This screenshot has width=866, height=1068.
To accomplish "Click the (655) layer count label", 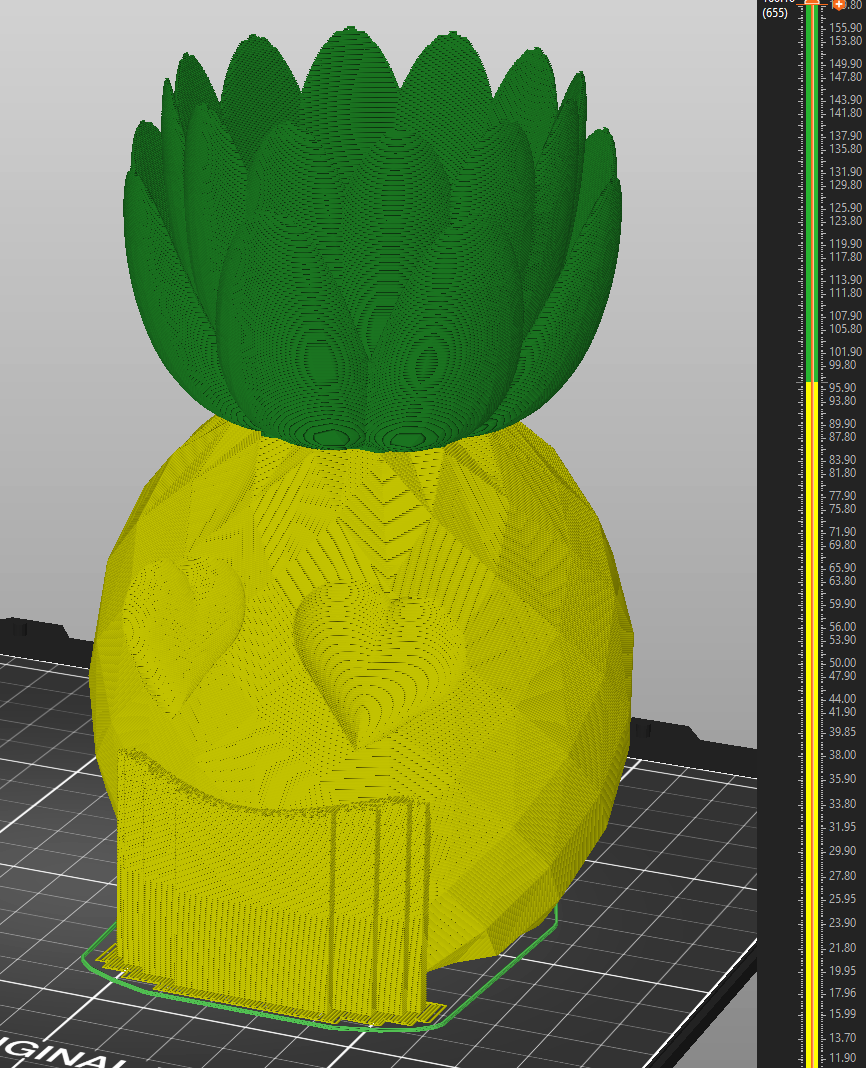I will (775, 12).
